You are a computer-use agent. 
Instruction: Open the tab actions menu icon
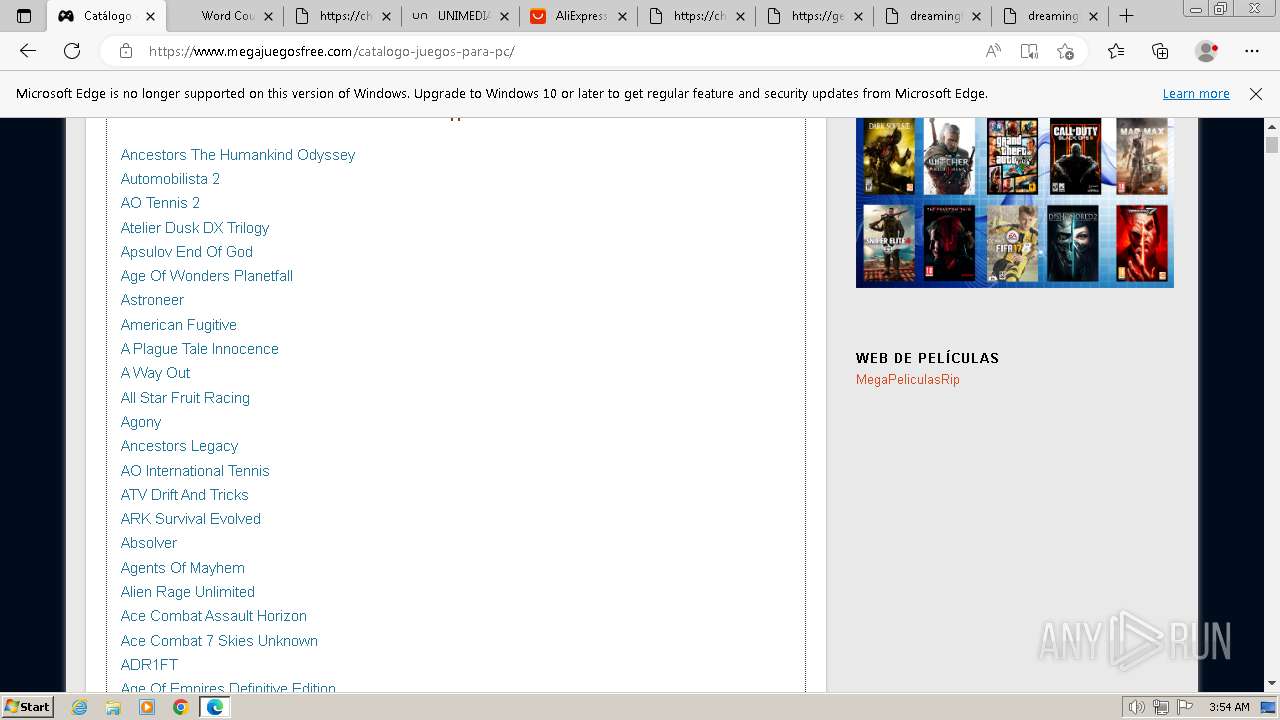pos(24,16)
